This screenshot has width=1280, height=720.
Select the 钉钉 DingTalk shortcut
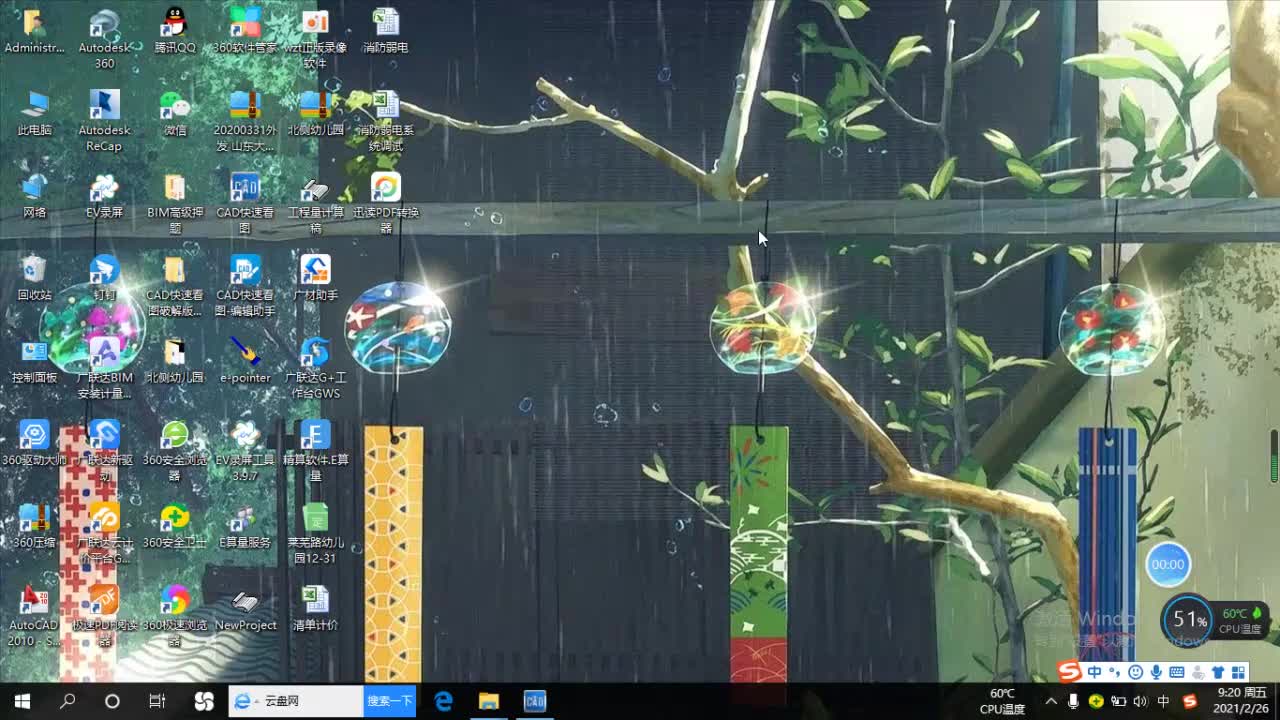104,278
